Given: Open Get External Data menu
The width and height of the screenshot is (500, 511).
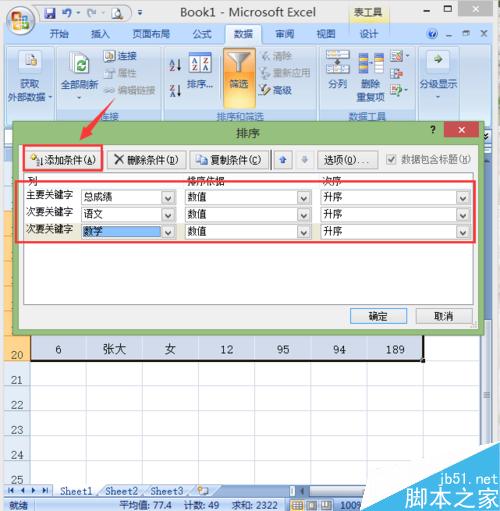Looking at the screenshot, I should pos(29,77).
